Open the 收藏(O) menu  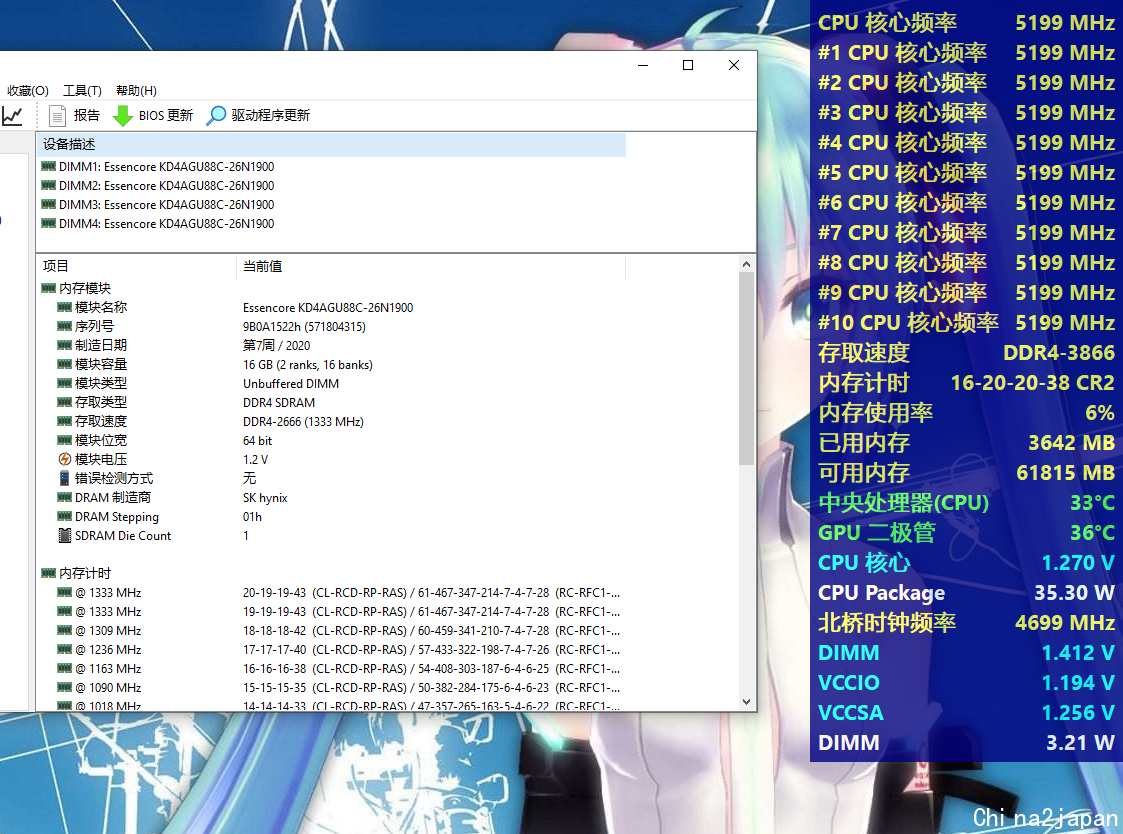28,90
